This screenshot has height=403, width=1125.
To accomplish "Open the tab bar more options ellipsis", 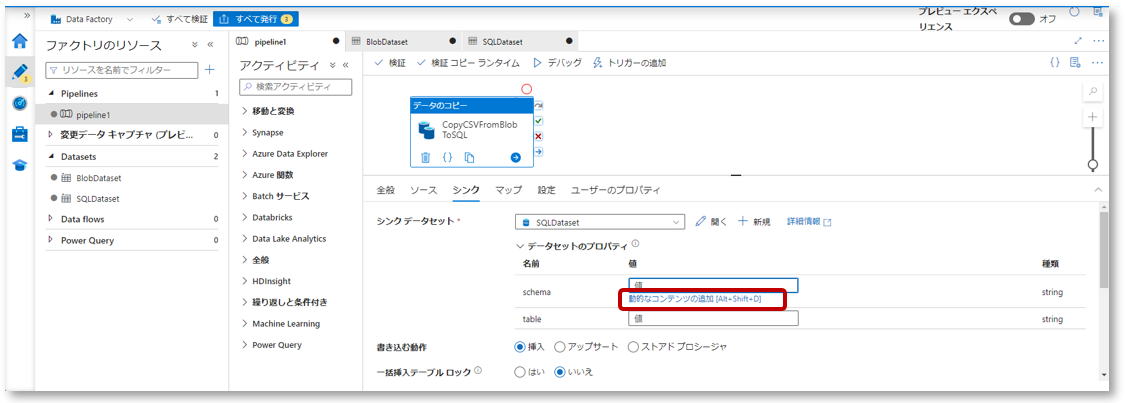I will (x=1098, y=42).
